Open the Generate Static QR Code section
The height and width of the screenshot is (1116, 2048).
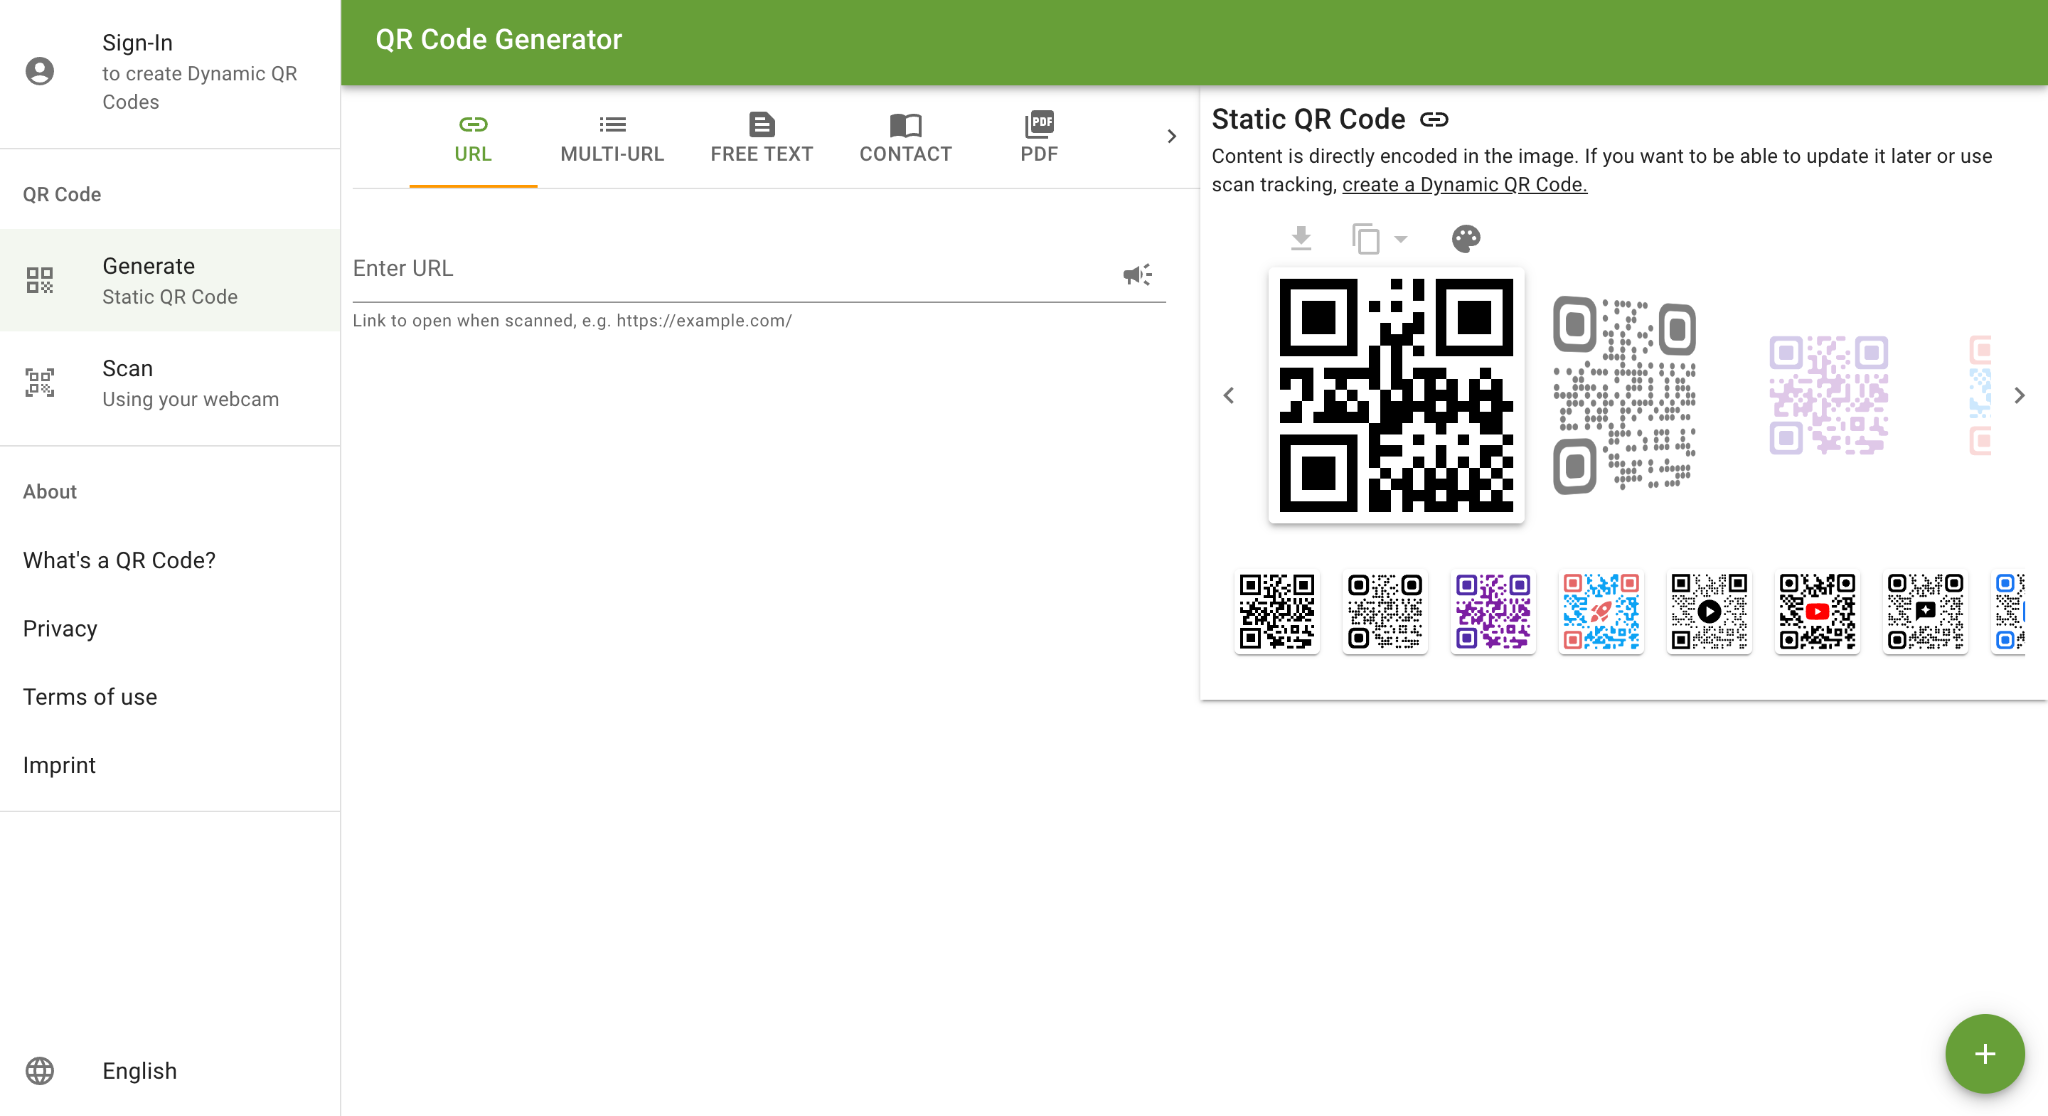(x=170, y=280)
